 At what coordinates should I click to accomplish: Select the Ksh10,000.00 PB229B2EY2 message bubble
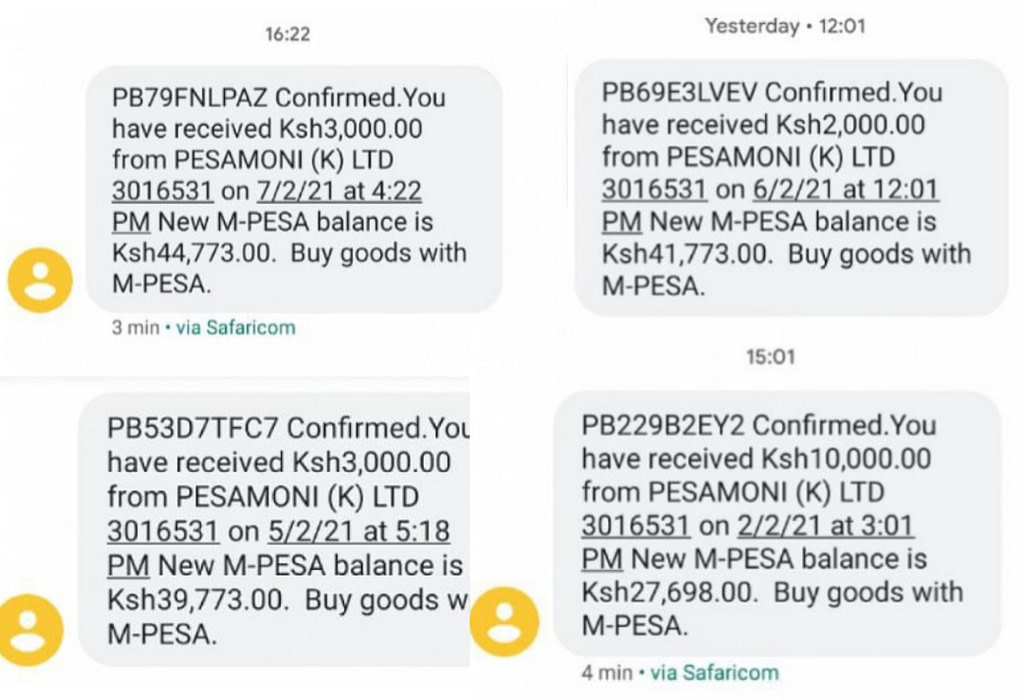(777, 524)
